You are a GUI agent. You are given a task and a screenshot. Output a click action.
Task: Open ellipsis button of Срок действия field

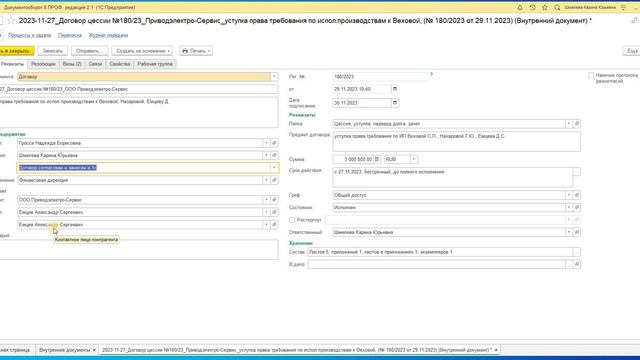(x=577, y=172)
